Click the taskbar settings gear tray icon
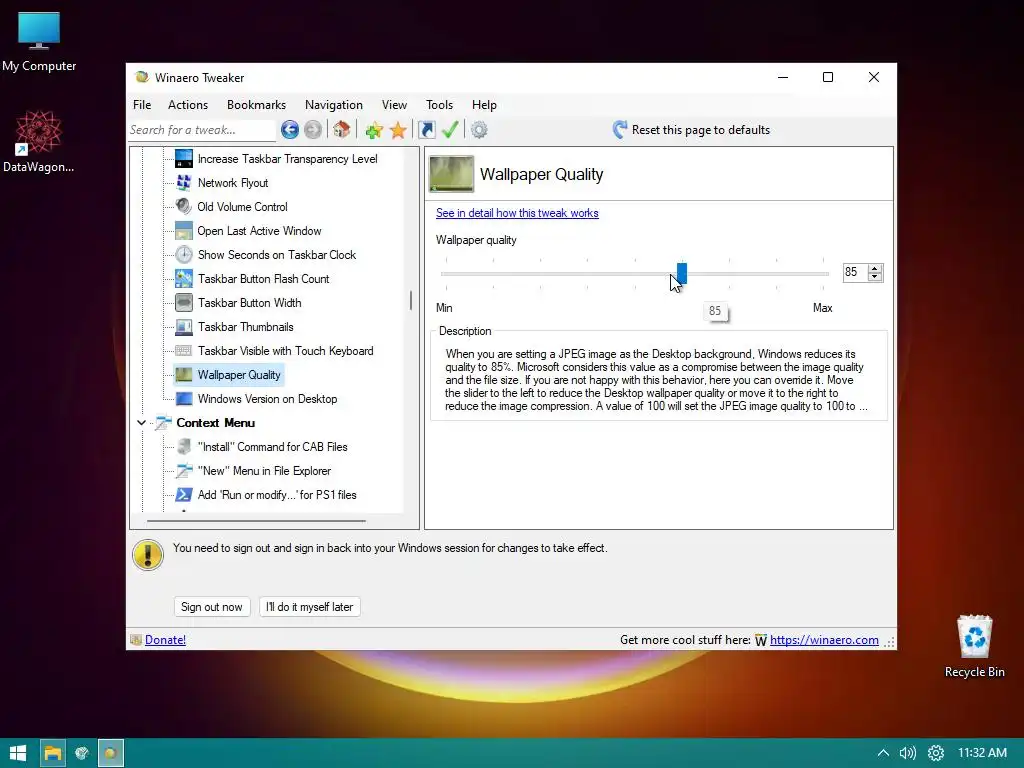 (936, 753)
